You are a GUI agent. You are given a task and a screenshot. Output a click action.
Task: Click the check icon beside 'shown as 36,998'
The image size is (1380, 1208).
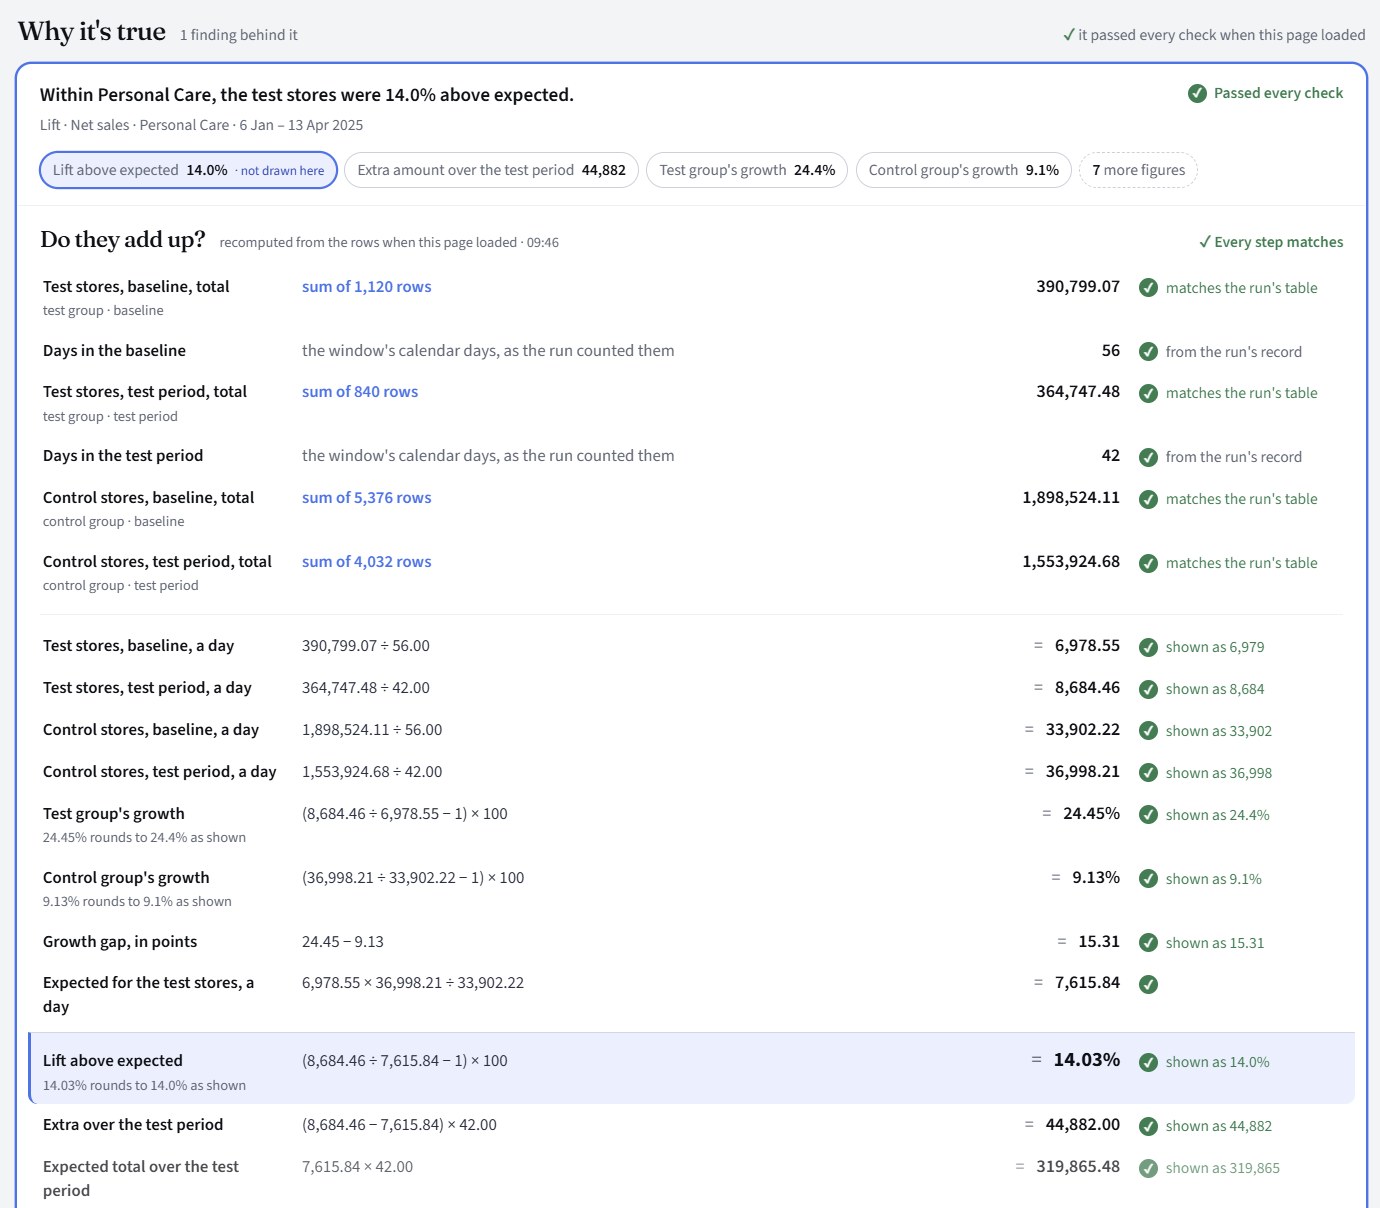(x=1149, y=773)
